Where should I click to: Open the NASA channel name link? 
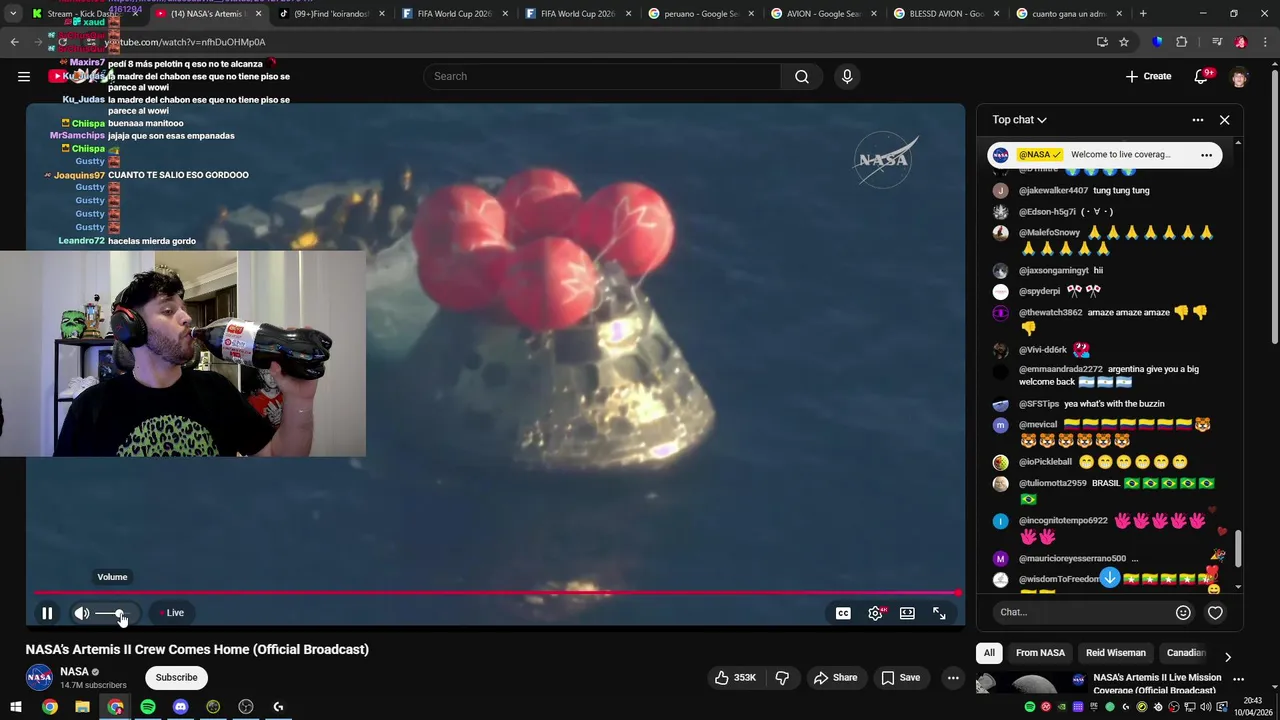(74, 672)
